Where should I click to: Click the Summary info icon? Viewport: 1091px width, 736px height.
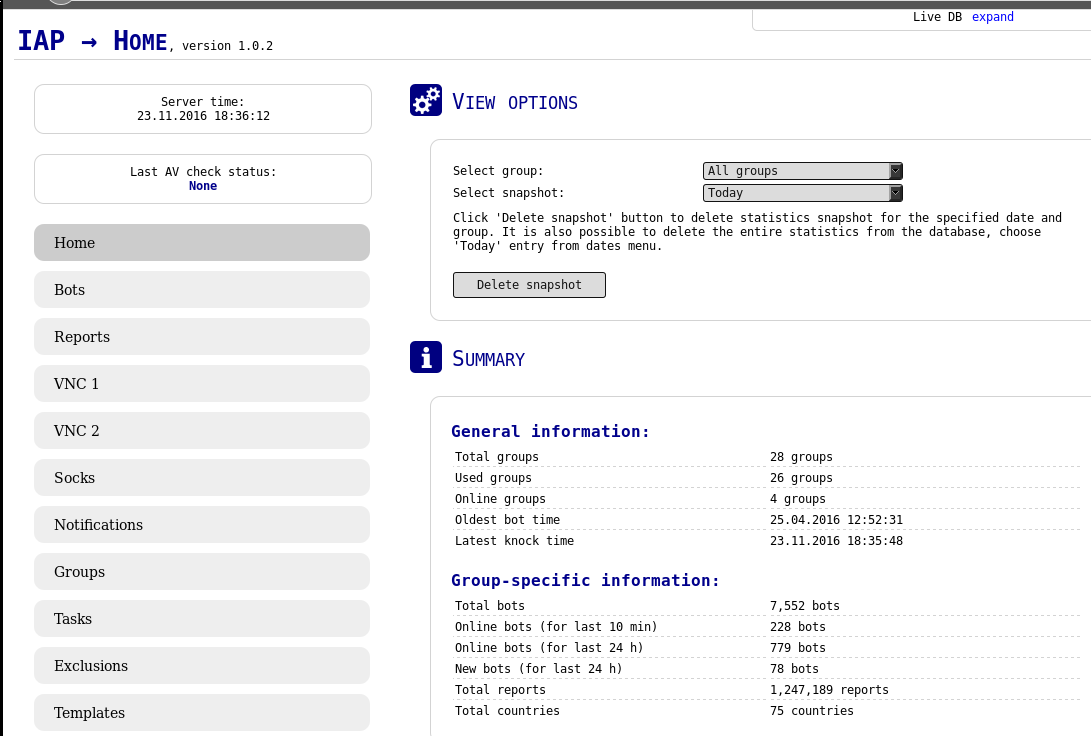[x=426, y=357]
